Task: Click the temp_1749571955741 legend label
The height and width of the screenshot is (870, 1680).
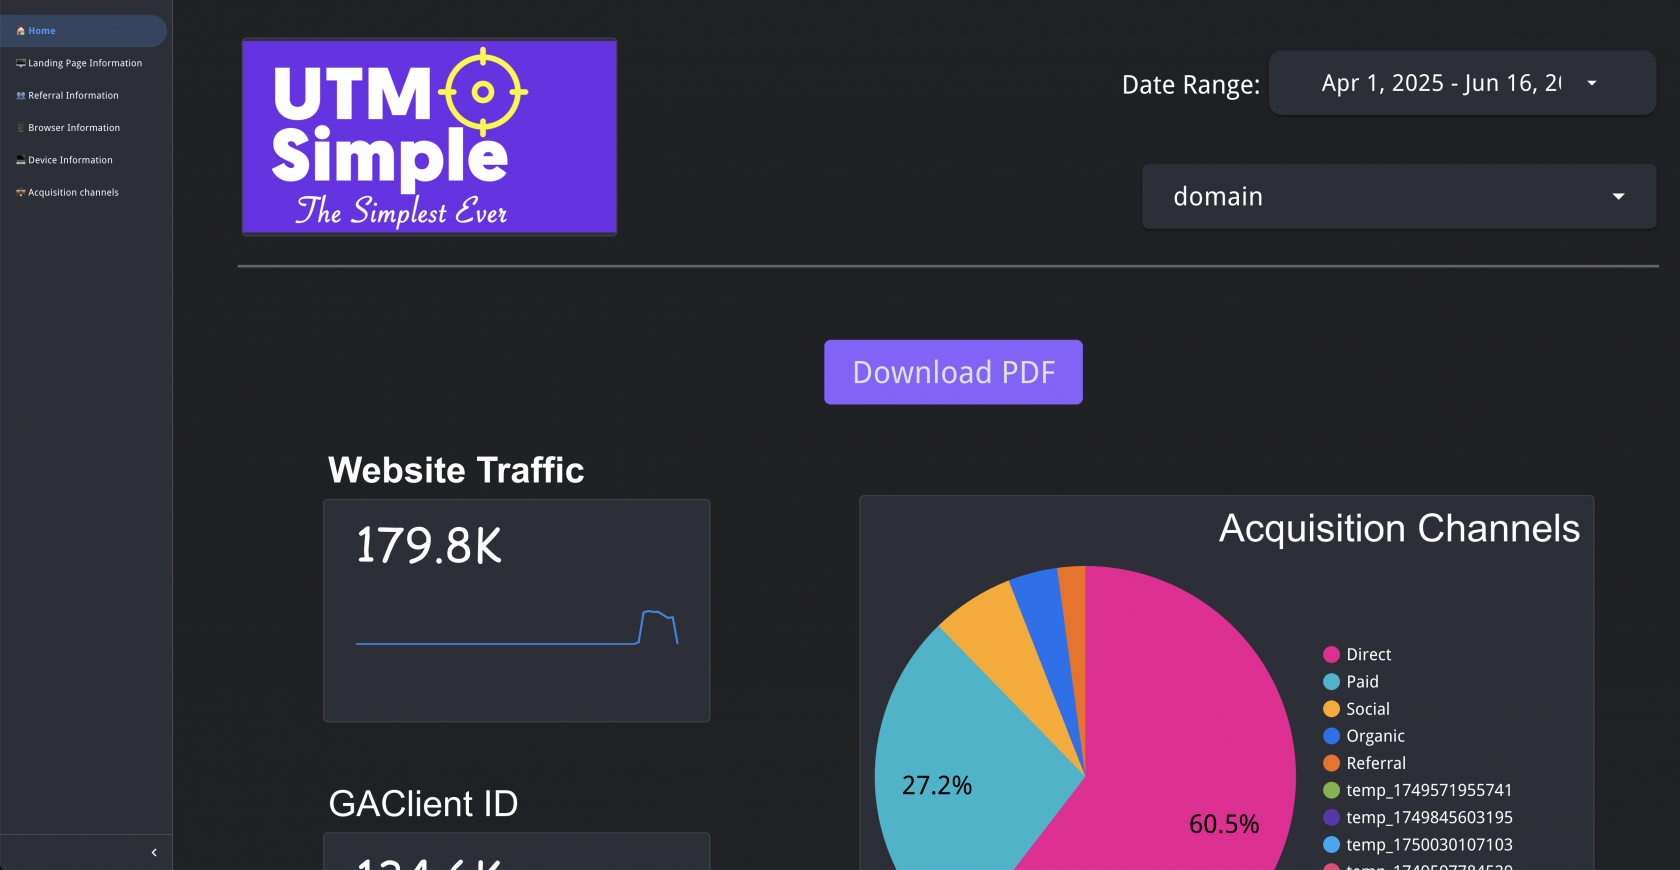Action: click(1429, 790)
